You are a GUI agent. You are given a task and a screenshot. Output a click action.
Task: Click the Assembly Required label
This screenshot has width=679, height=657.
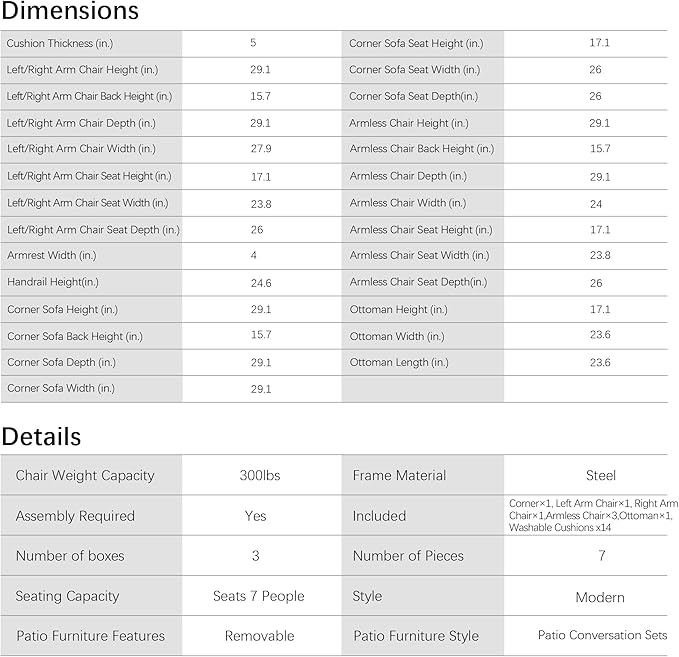pos(75,516)
